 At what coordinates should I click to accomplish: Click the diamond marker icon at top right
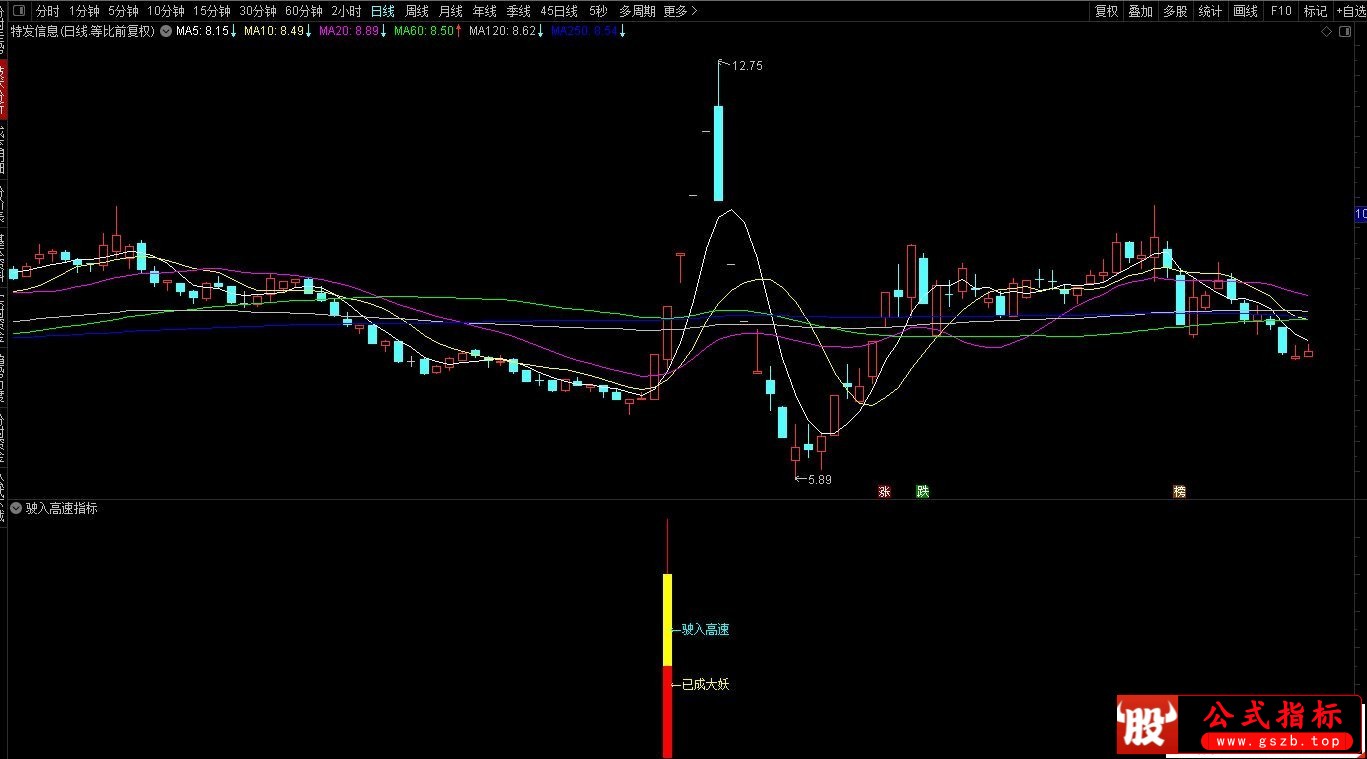(x=1326, y=32)
